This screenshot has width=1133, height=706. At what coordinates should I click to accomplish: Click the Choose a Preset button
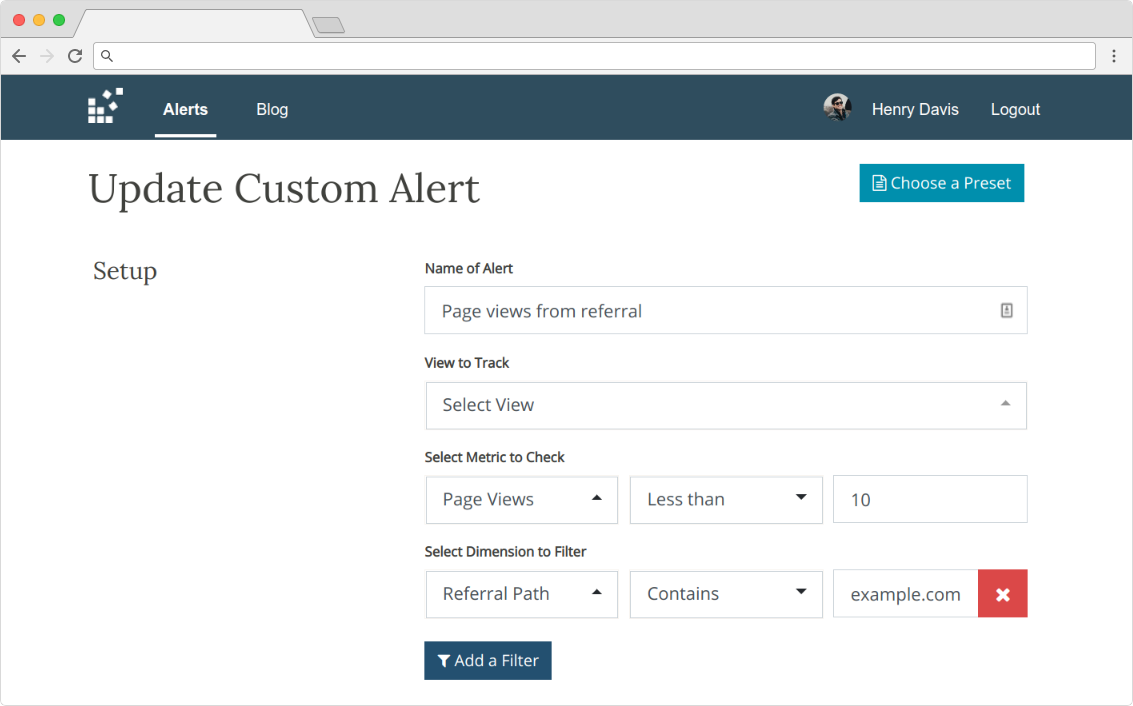[941, 183]
